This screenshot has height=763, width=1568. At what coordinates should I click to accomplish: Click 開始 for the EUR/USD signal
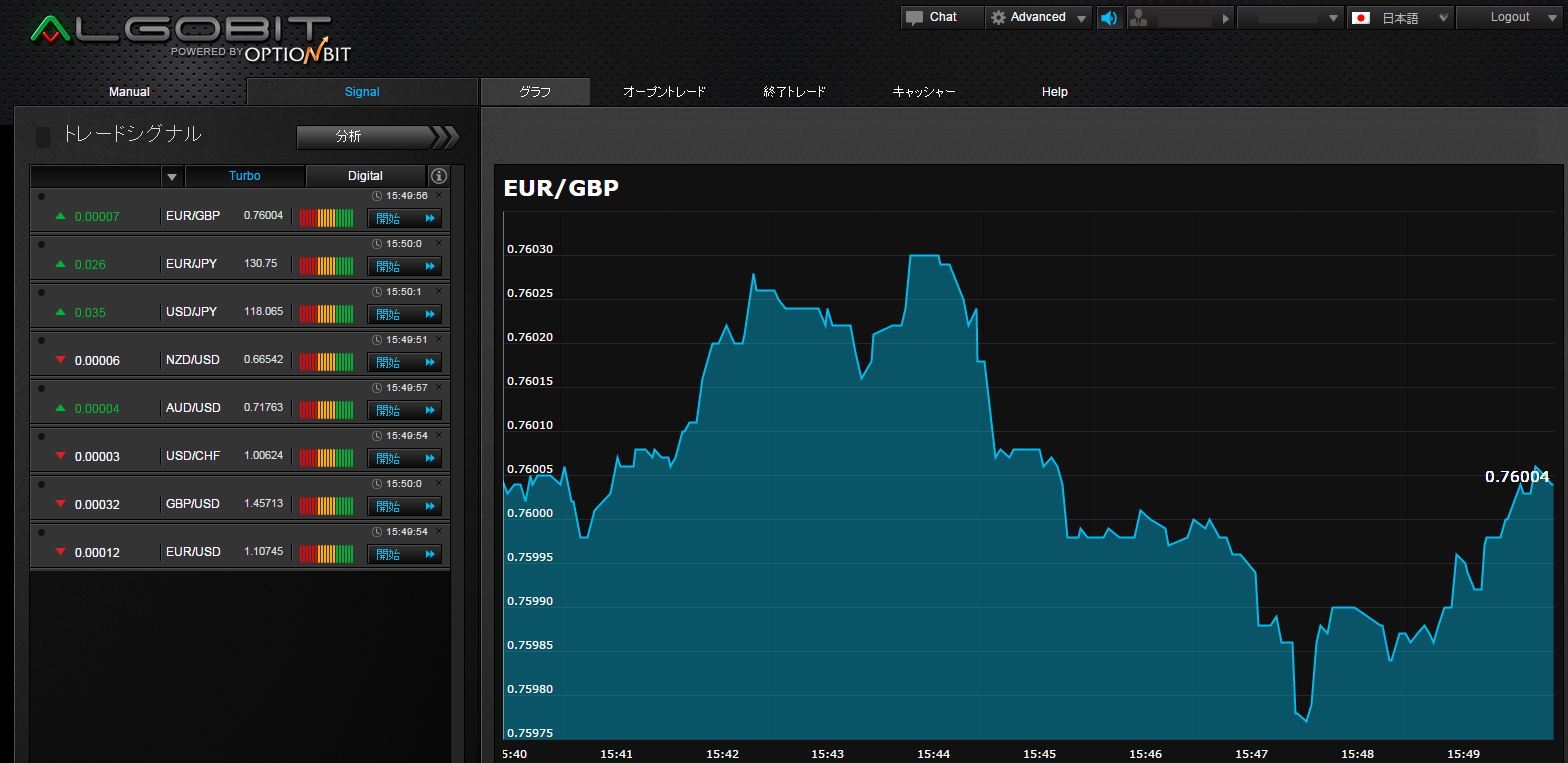coord(404,554)
